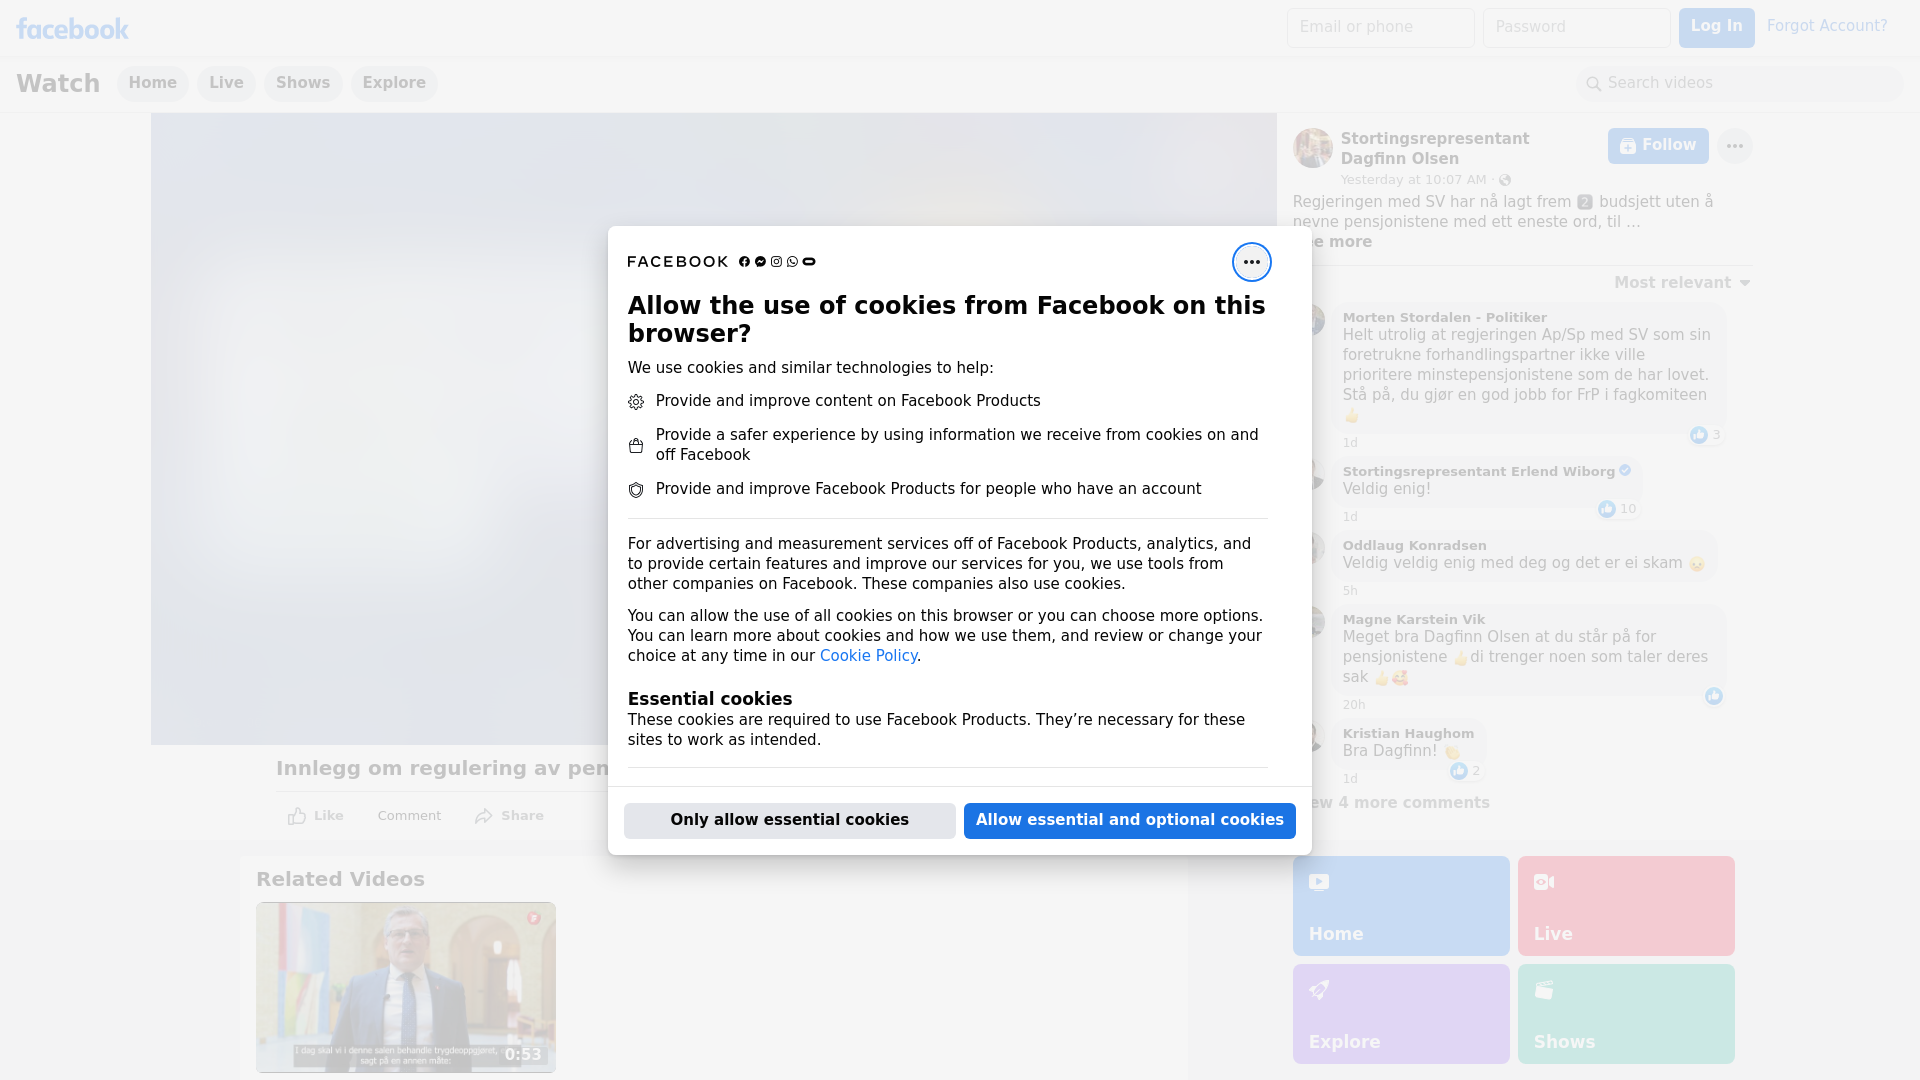
Task: Select the Live tab in Watch bar
Action: [226, 83]
